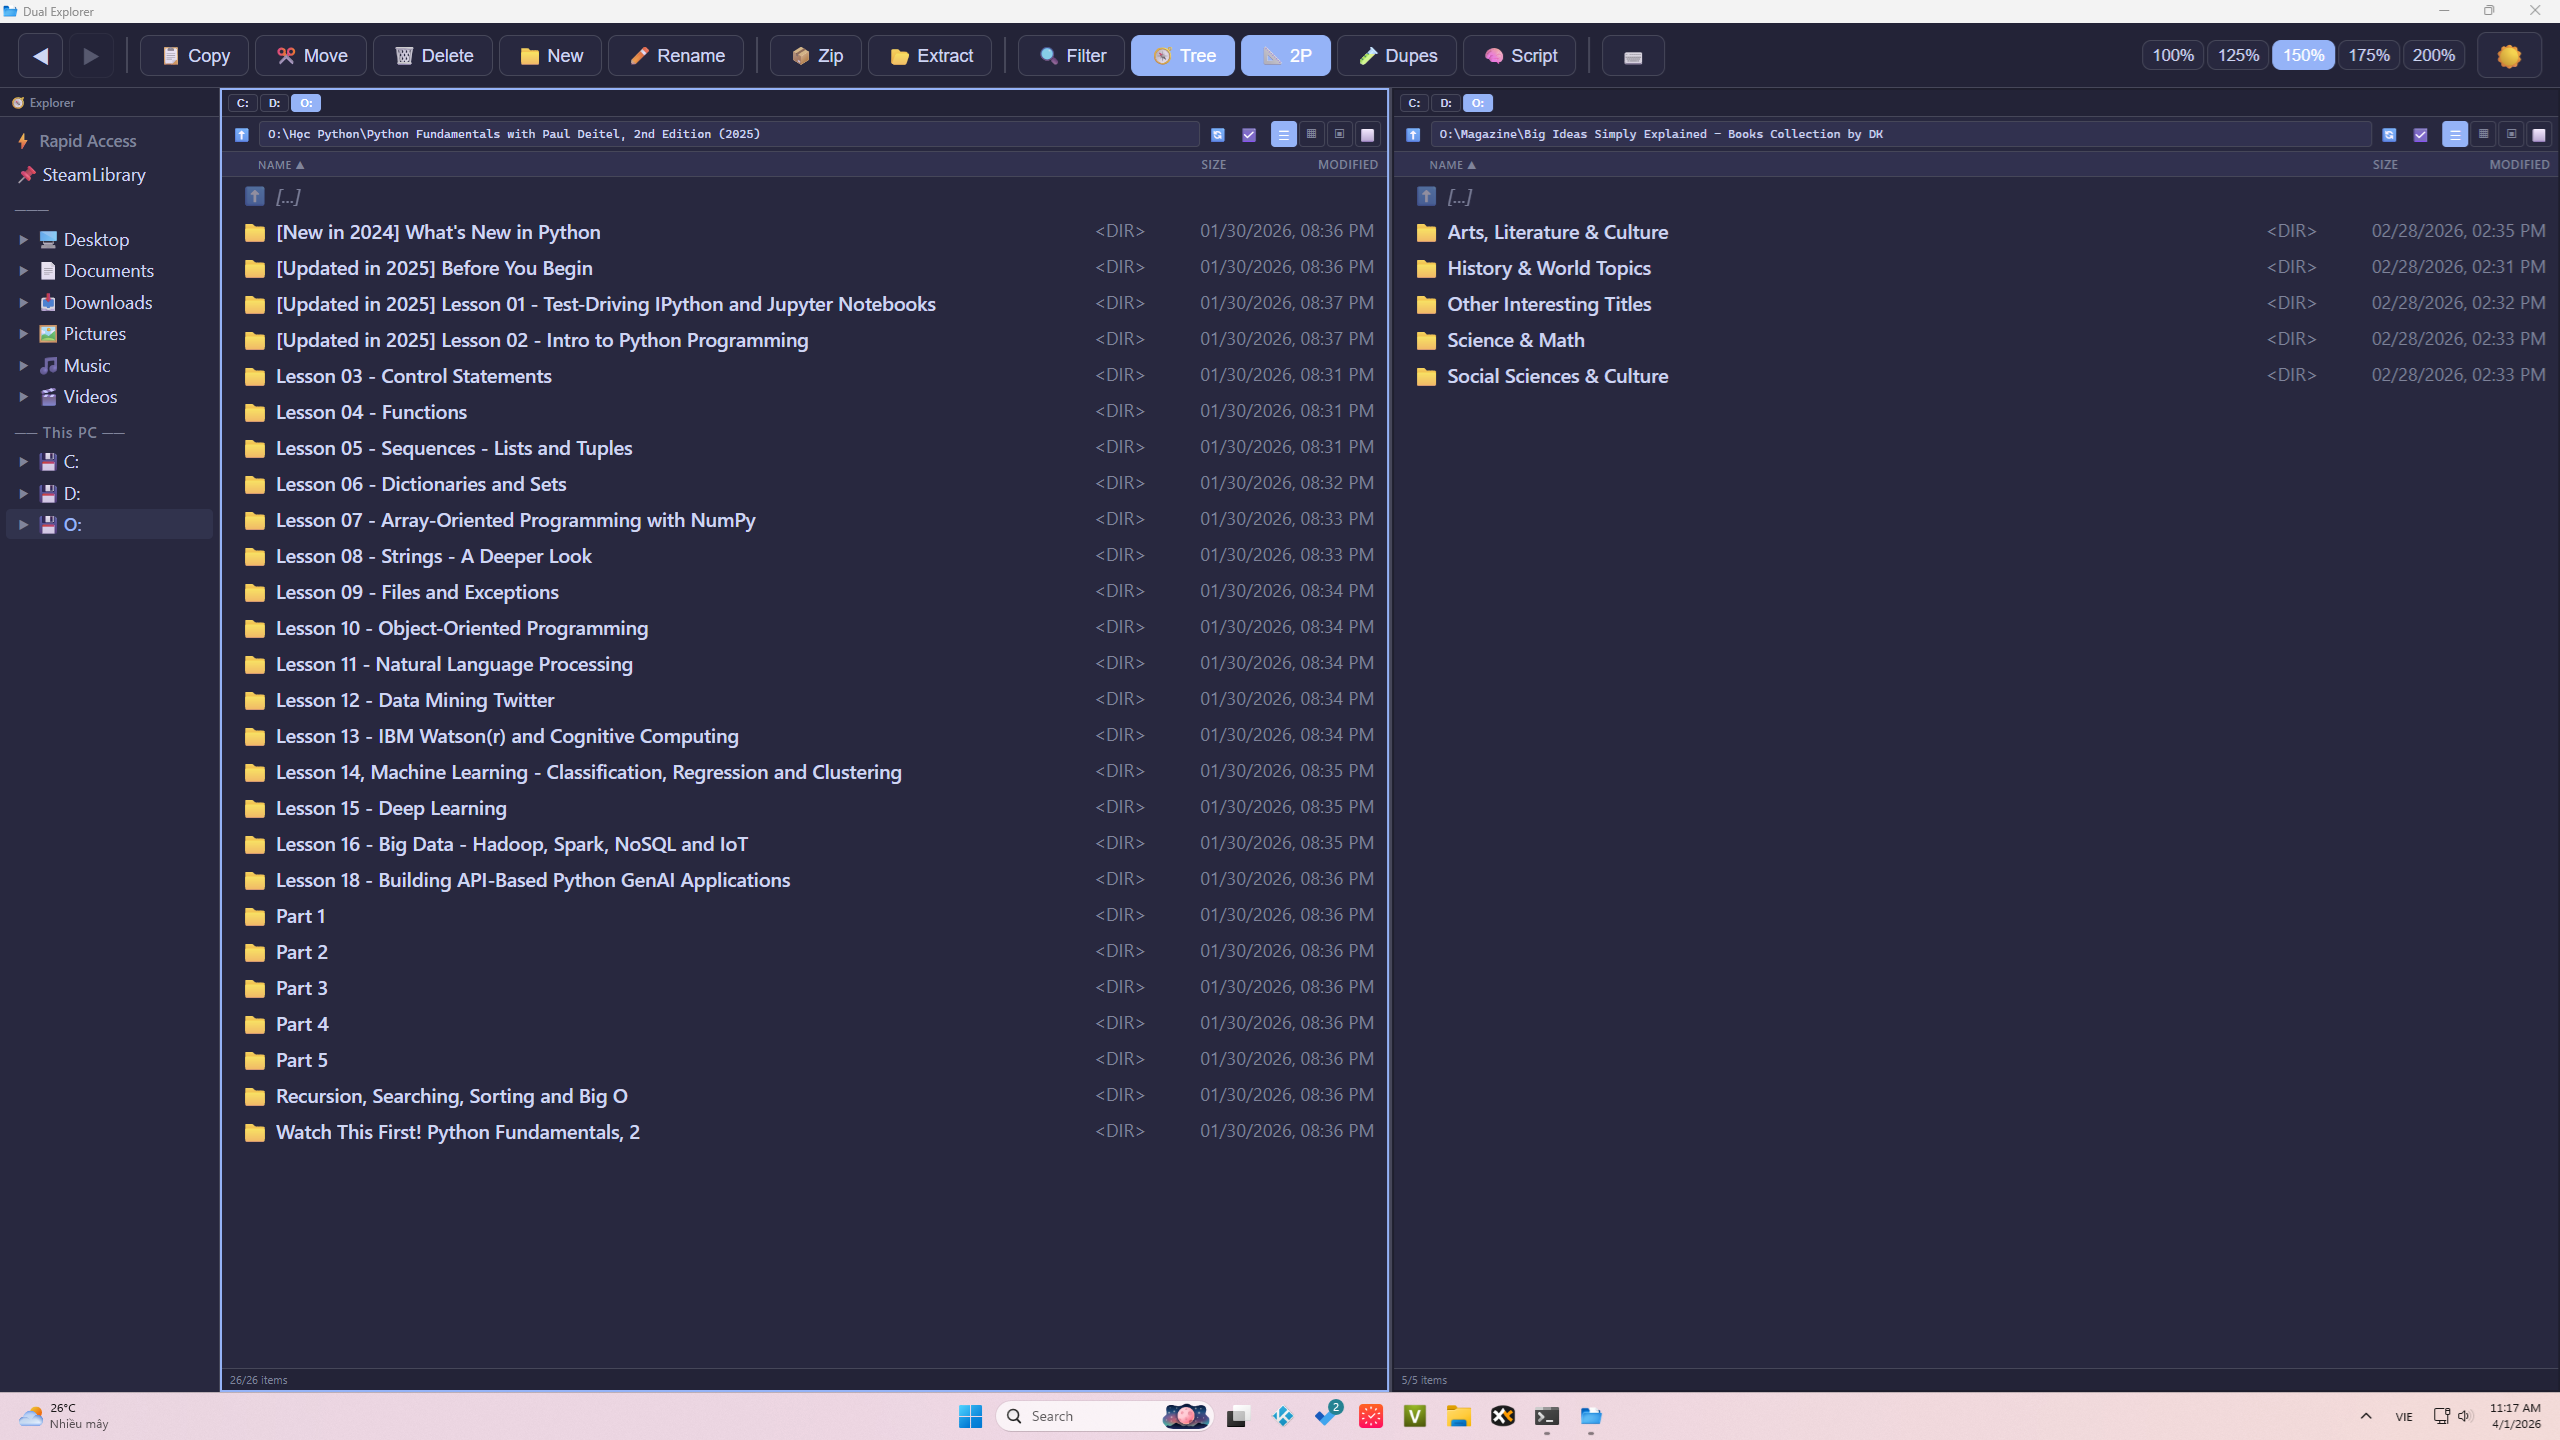Toggle selection checkmark in left pane

click(1249, 134)
